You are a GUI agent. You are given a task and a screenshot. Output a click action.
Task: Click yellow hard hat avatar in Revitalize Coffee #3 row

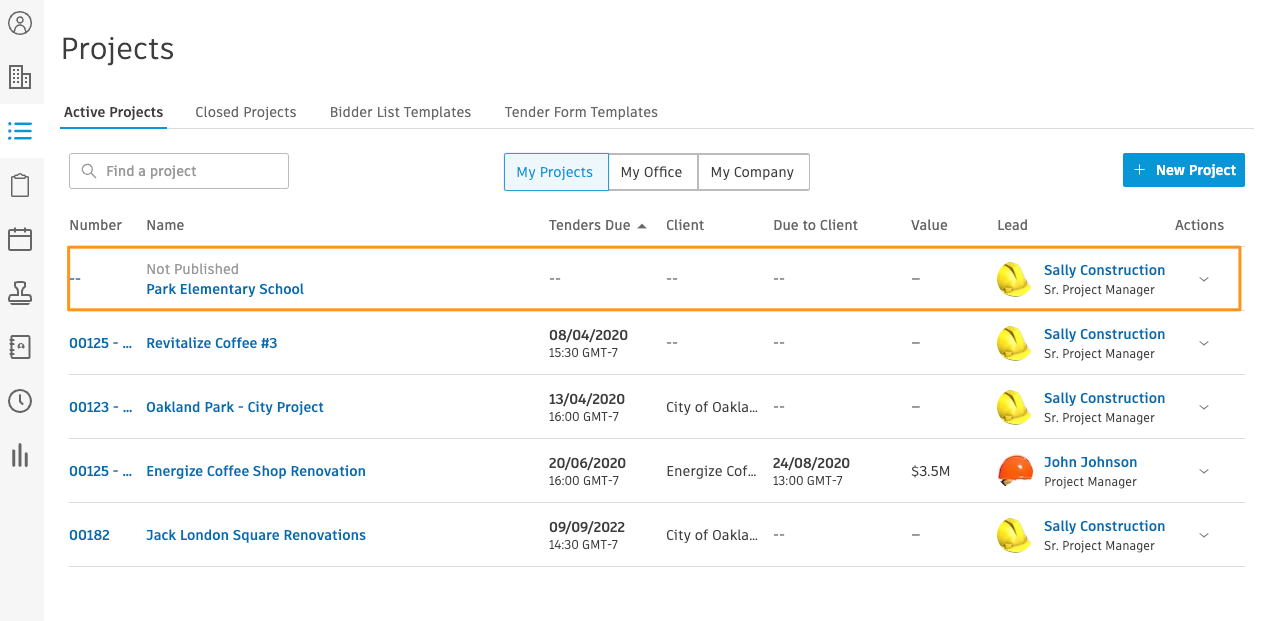point(1014,343)
